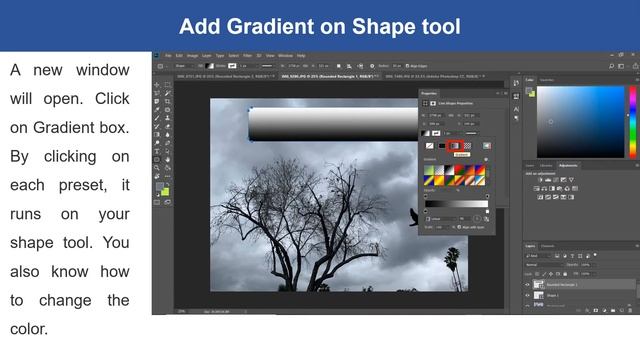The height and width of the screenshot is (360, 640).
Task: Toggle Quick Mask mode
Action: tap(157, 202)
